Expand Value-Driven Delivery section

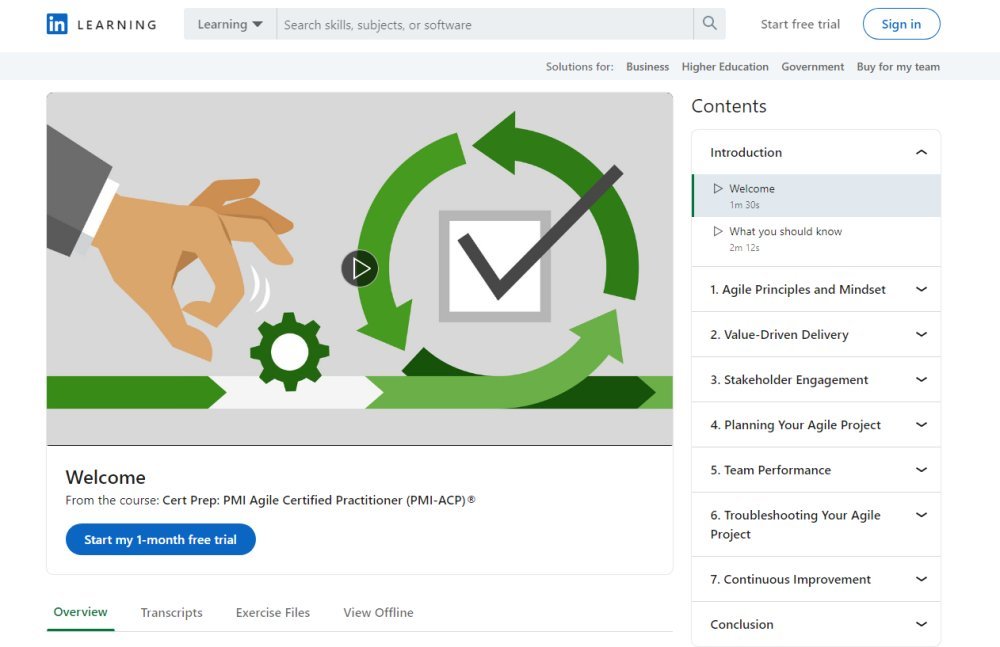[x=816, y=334]
